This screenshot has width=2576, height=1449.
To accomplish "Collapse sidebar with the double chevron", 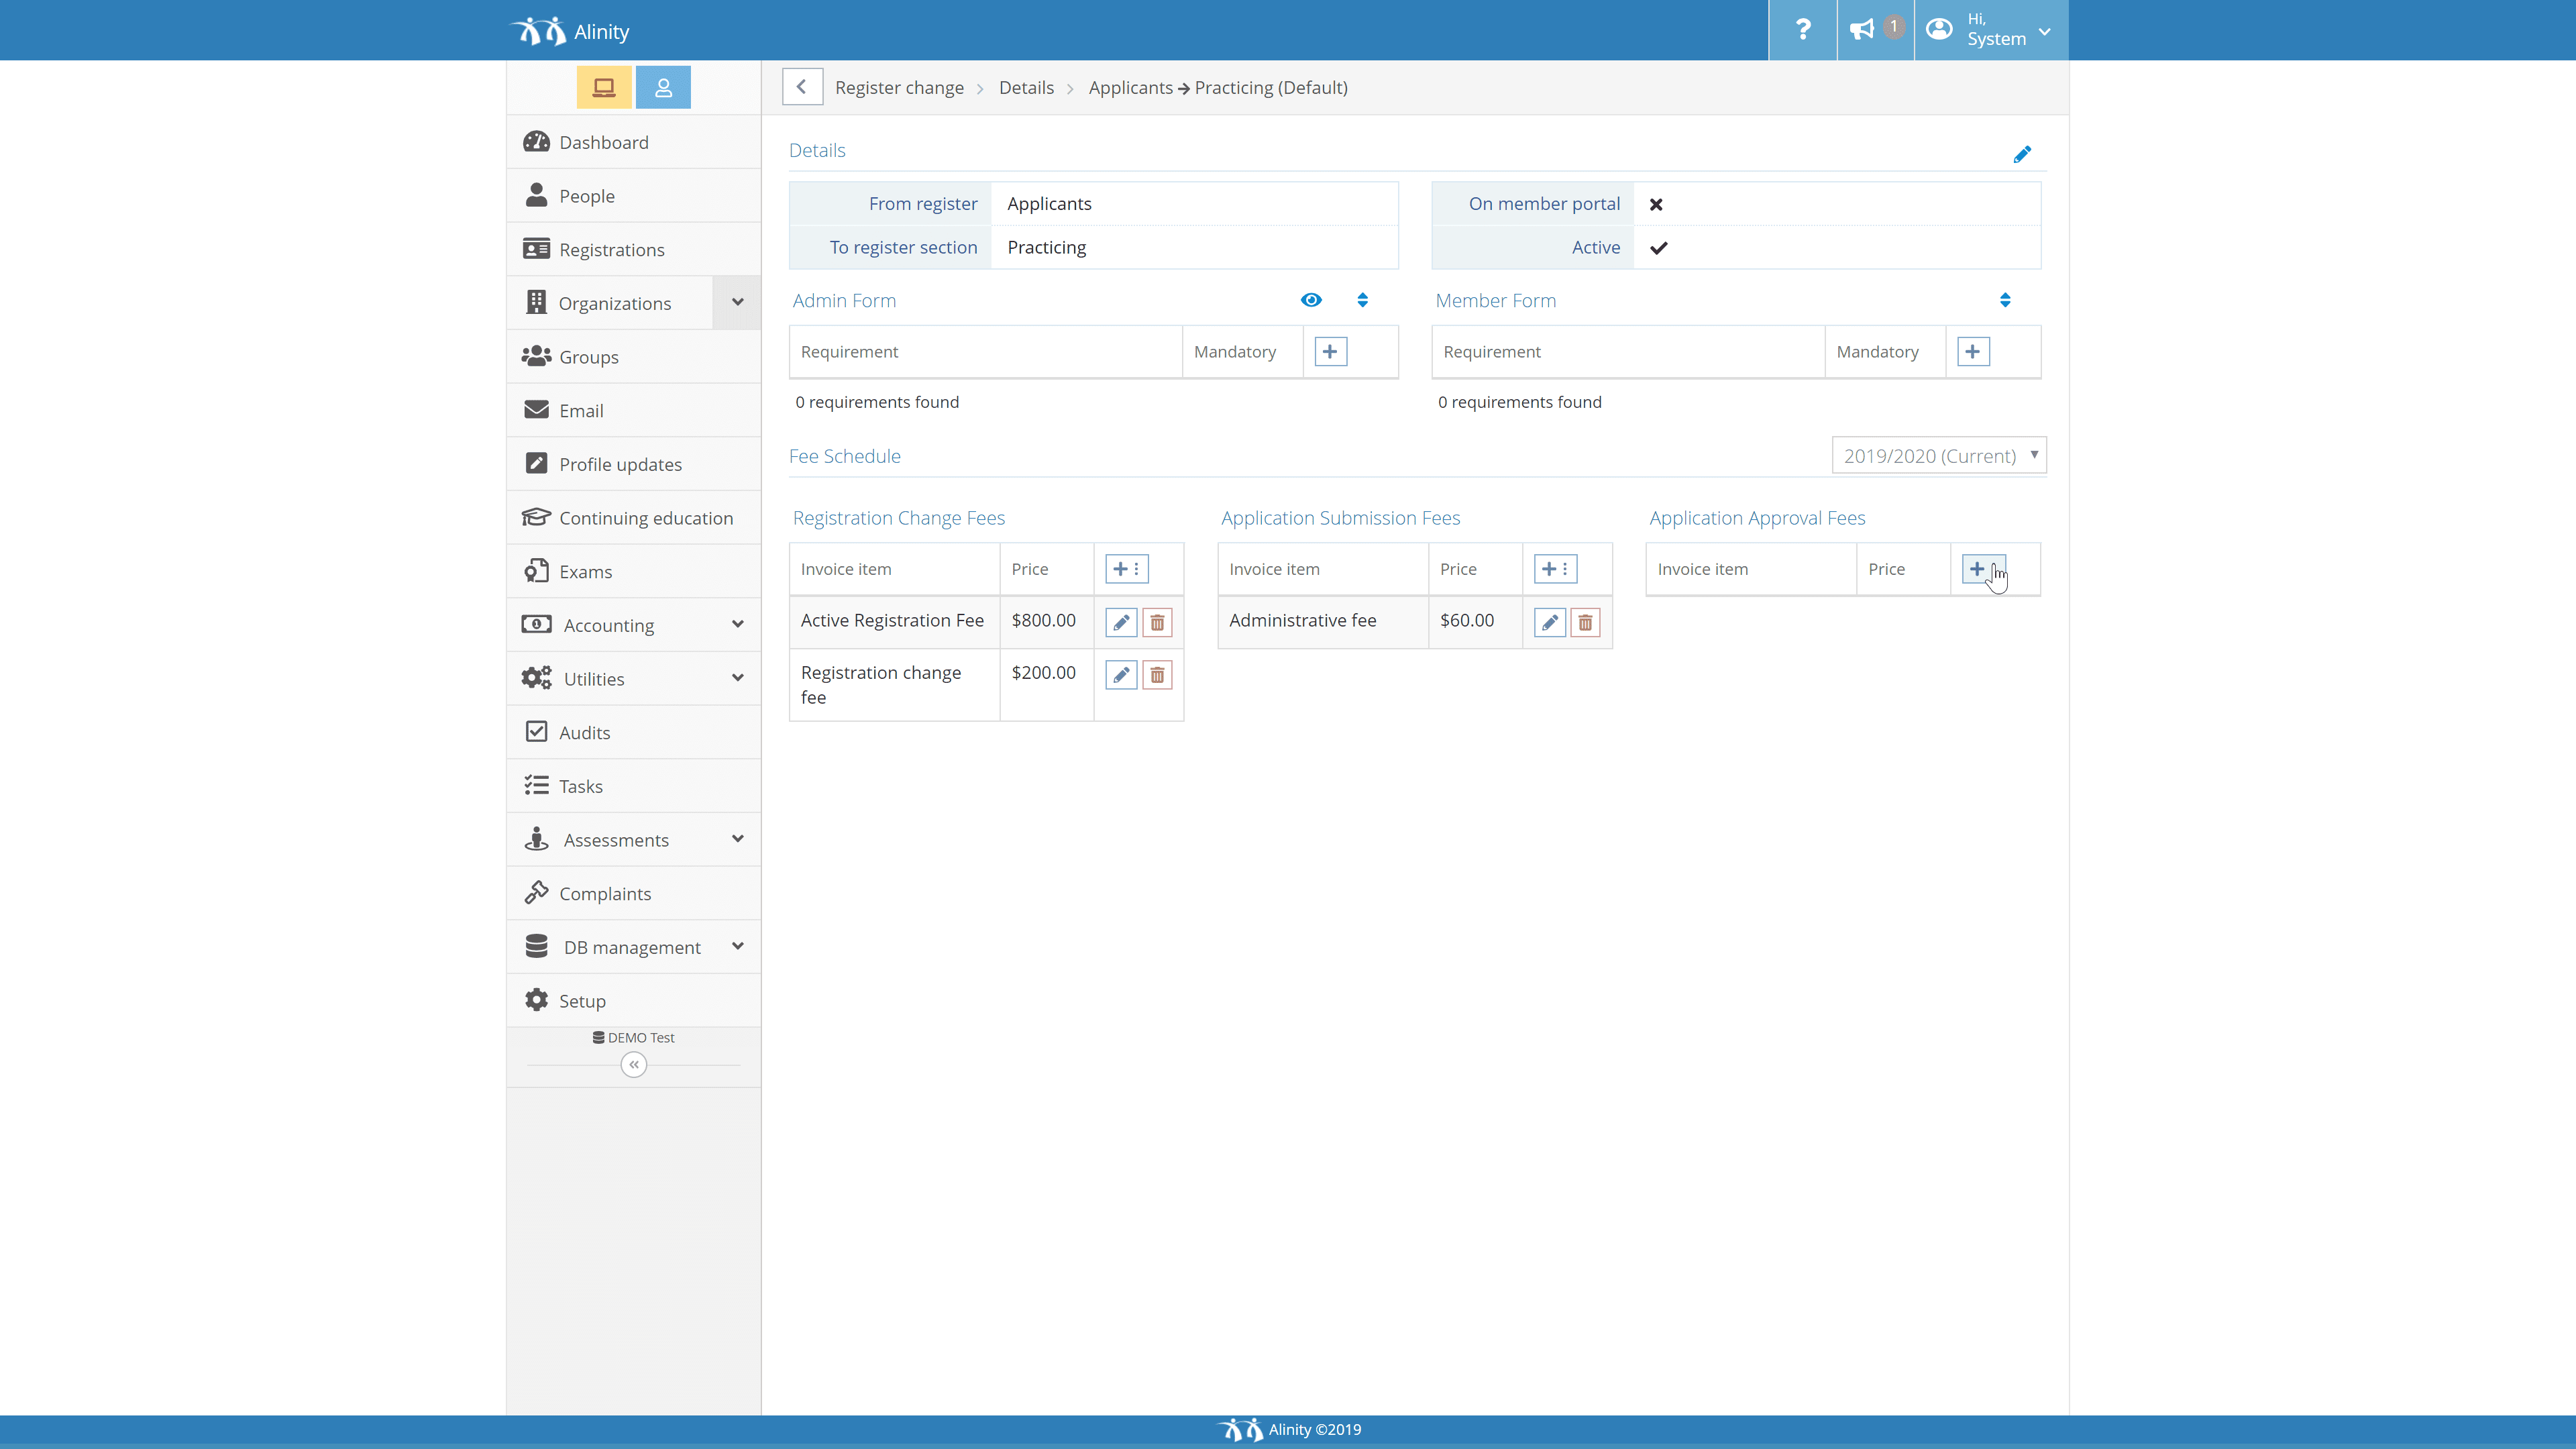I will coord(633,1064).
